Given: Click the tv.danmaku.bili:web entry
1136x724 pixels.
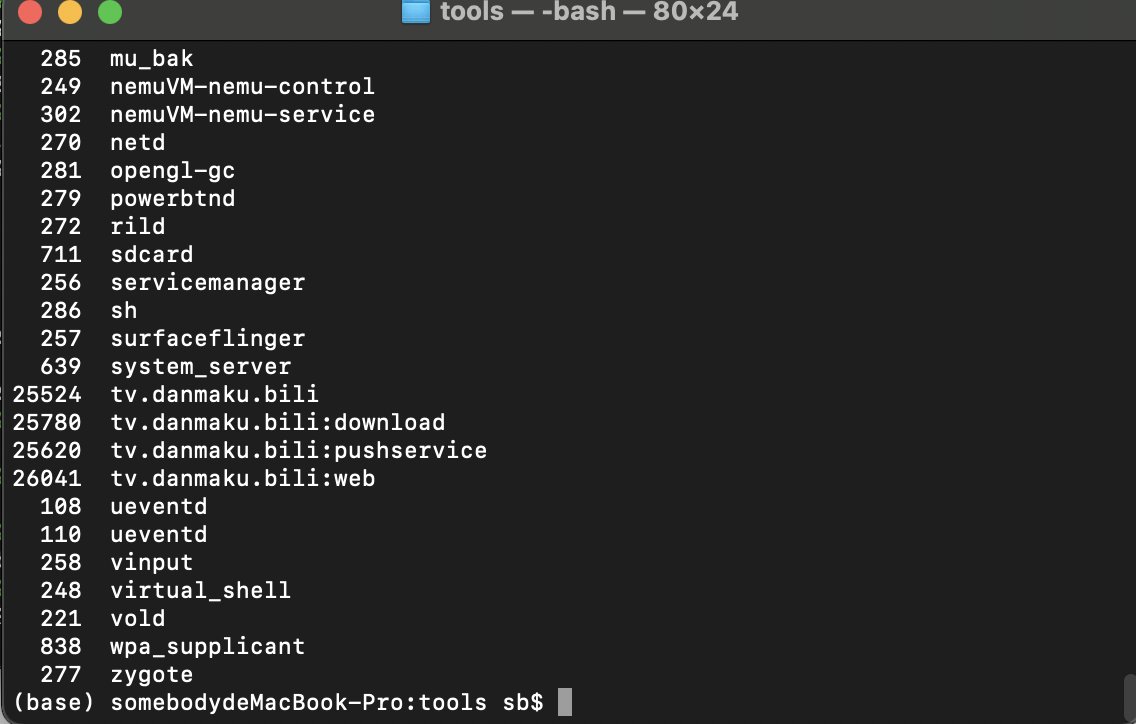Looking at the screenshot, I should 243,478.
